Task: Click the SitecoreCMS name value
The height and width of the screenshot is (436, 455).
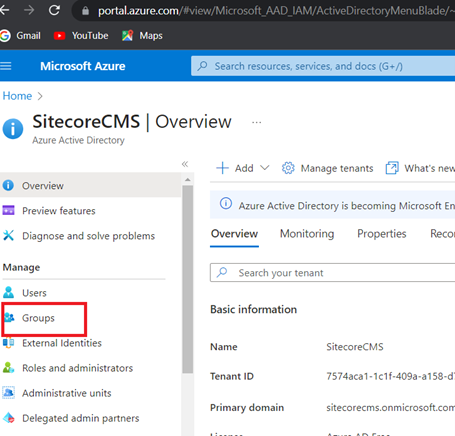Action: coord(355,347)
